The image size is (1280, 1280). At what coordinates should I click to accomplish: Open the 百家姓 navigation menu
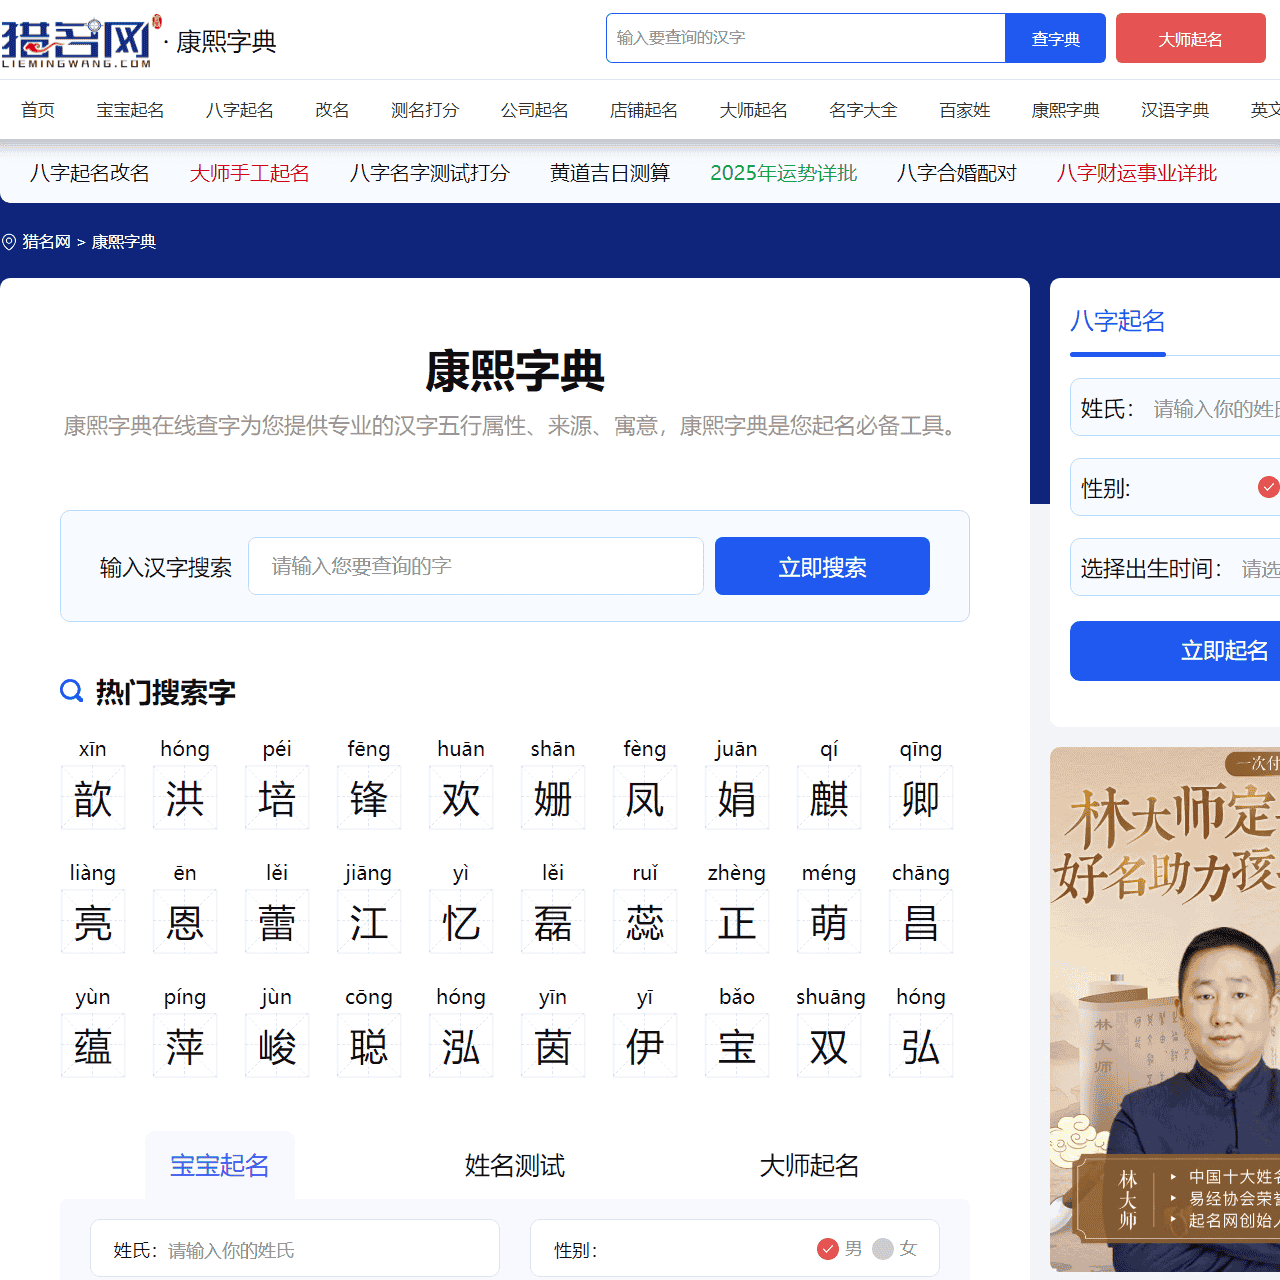click(964, 110)
